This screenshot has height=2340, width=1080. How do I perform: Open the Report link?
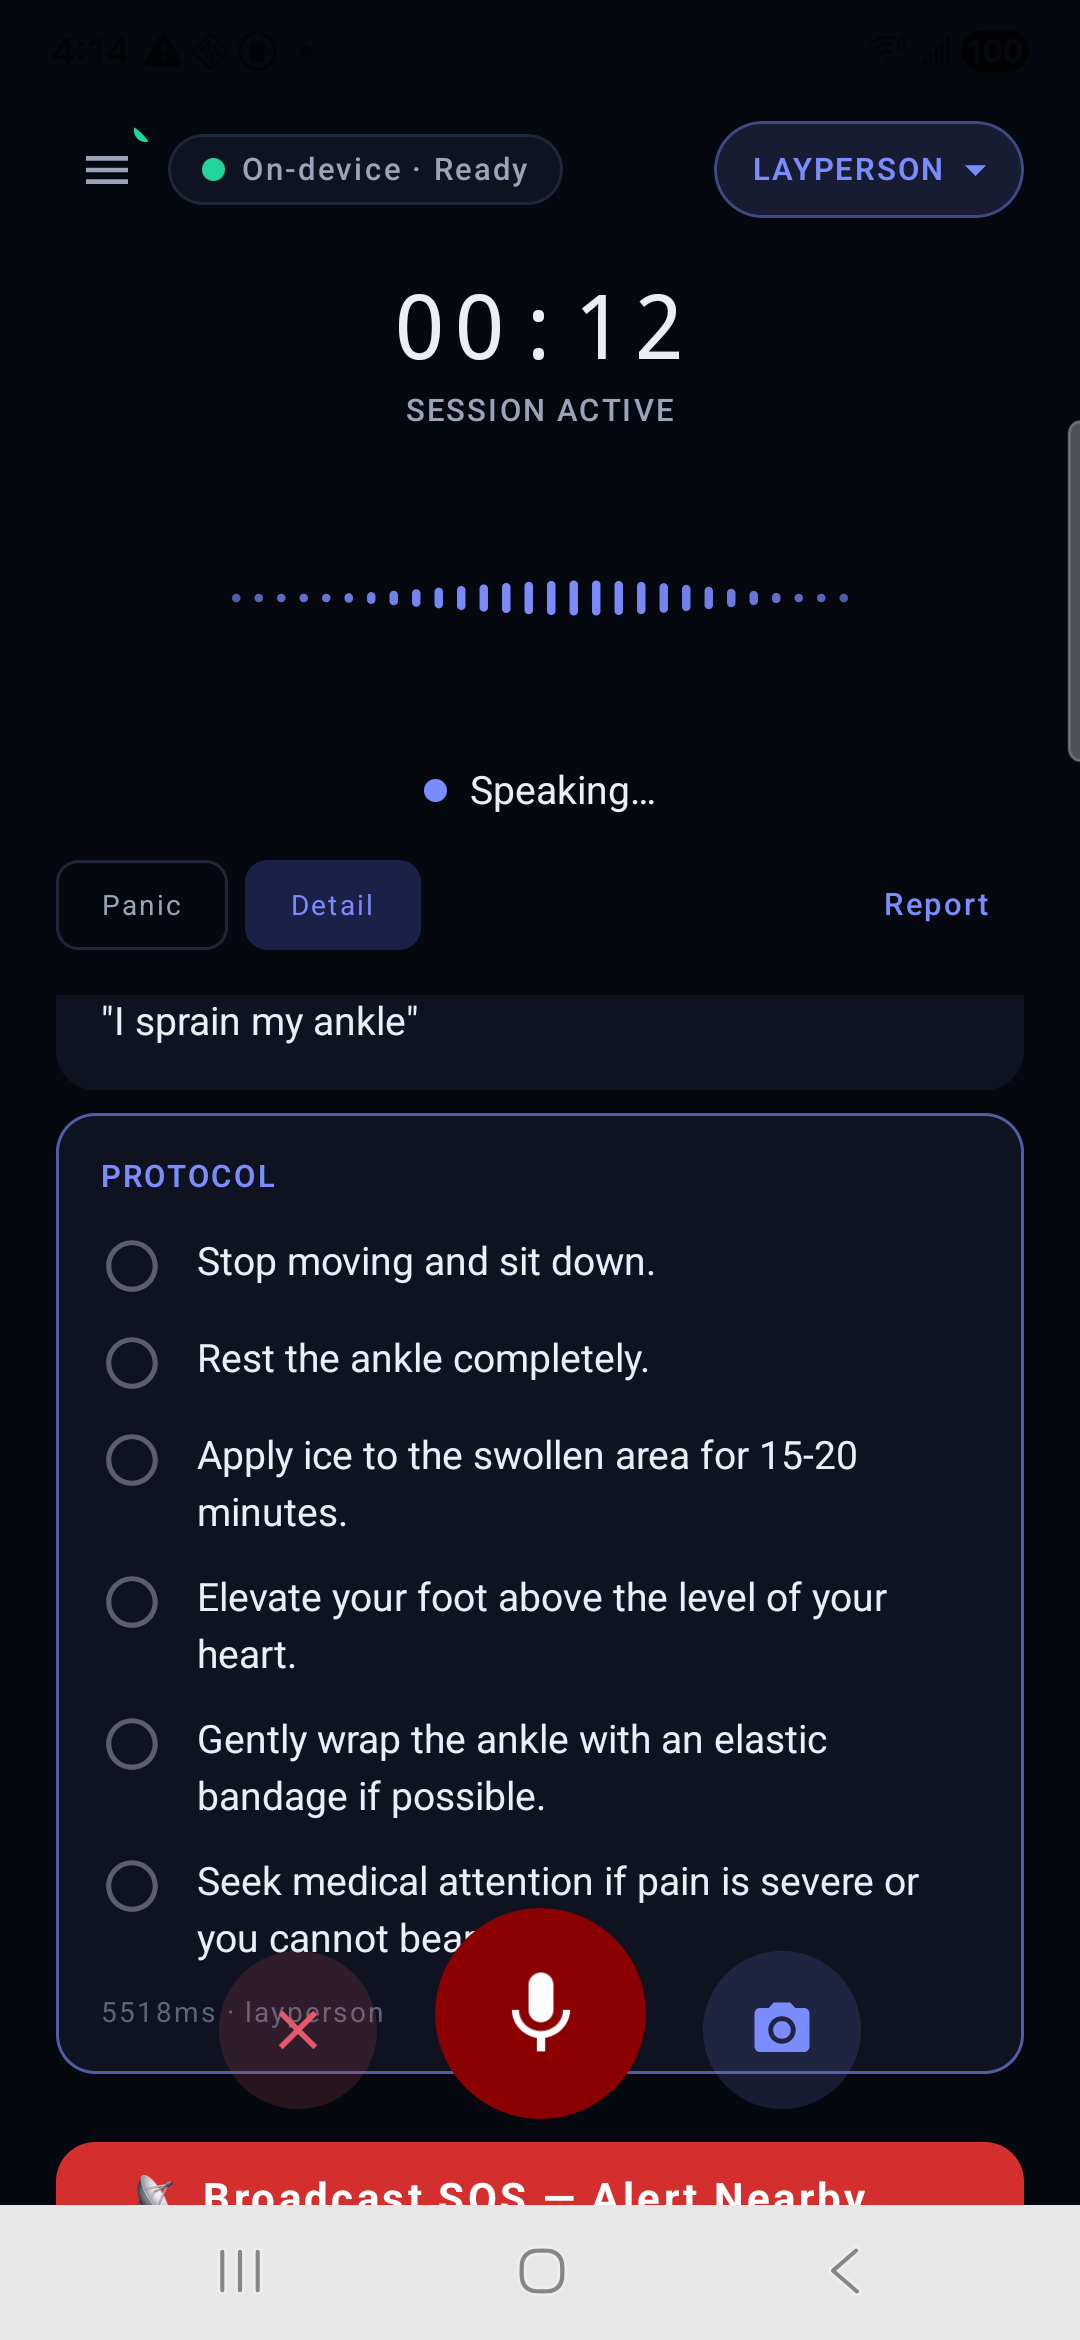pyautogui.click(x=936, y=905)
